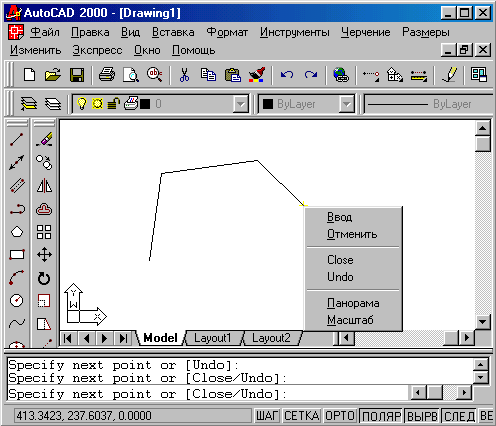
Task: Toggle ШАГ snap mode in status bar
Action: [x=267, y=416]
